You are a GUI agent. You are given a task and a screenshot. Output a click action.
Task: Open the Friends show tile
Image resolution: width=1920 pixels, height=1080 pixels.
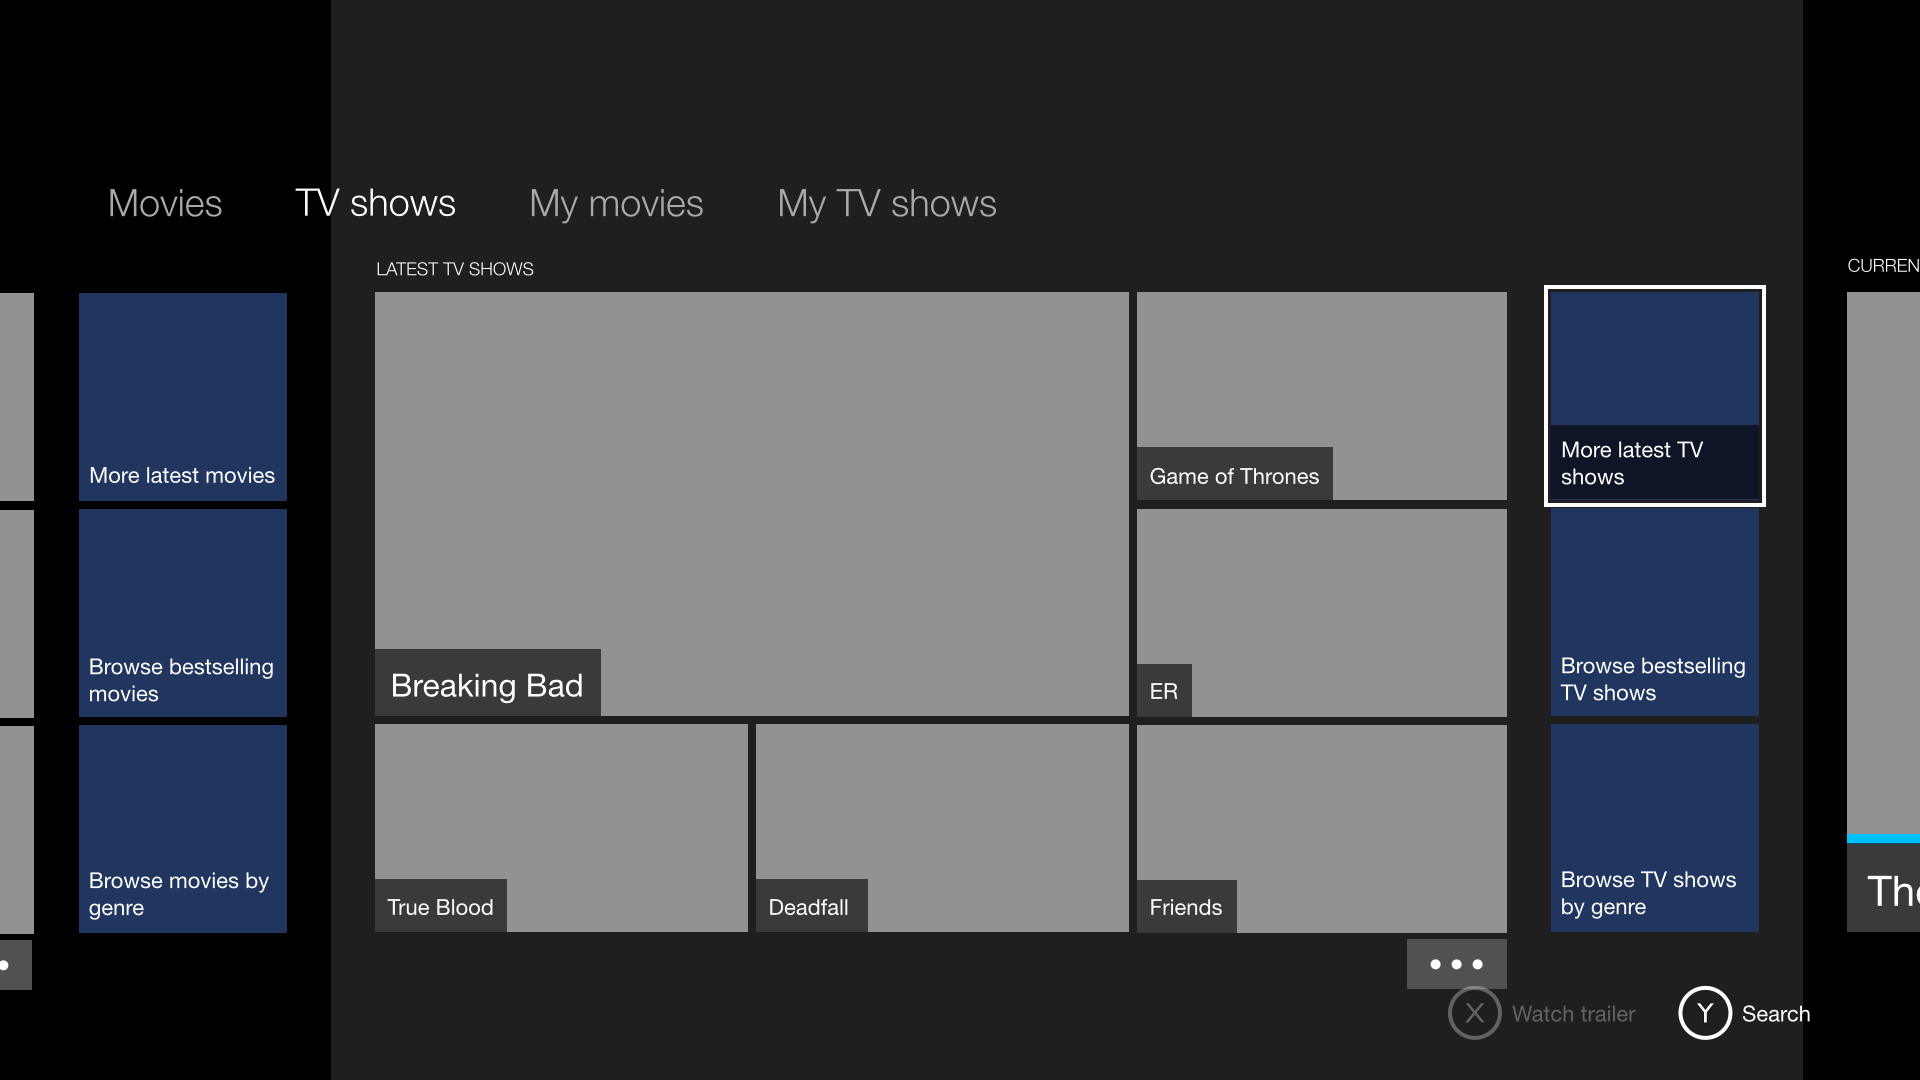1322,829
